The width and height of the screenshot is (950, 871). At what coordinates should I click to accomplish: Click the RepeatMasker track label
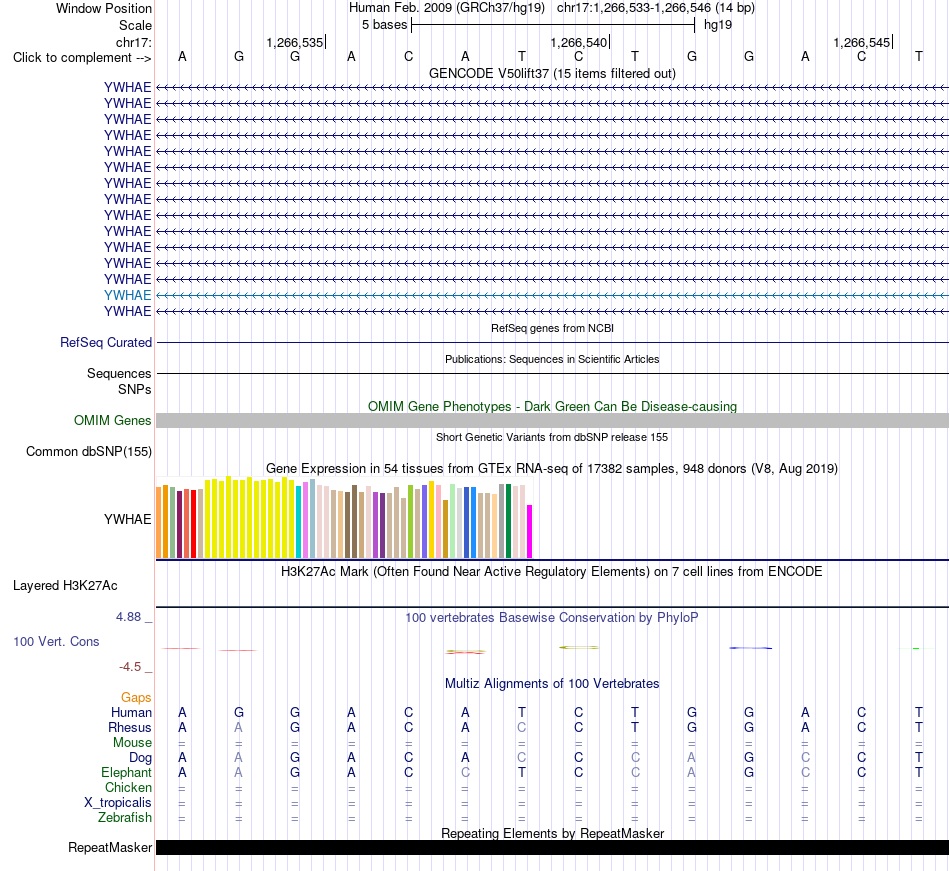pos(110,847)
